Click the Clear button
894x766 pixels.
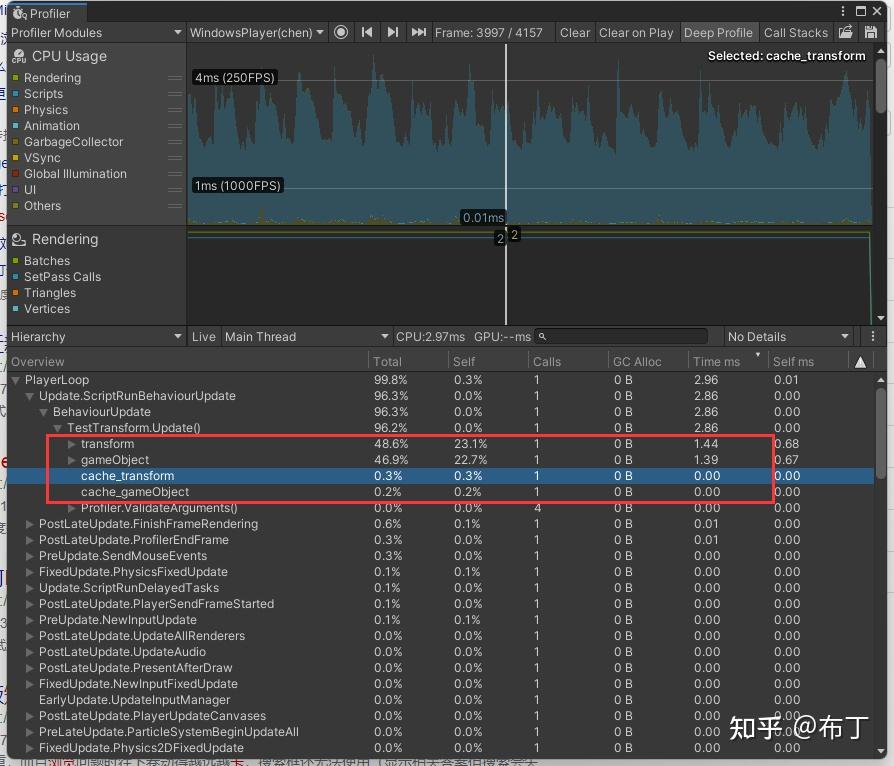coord(574,32)
